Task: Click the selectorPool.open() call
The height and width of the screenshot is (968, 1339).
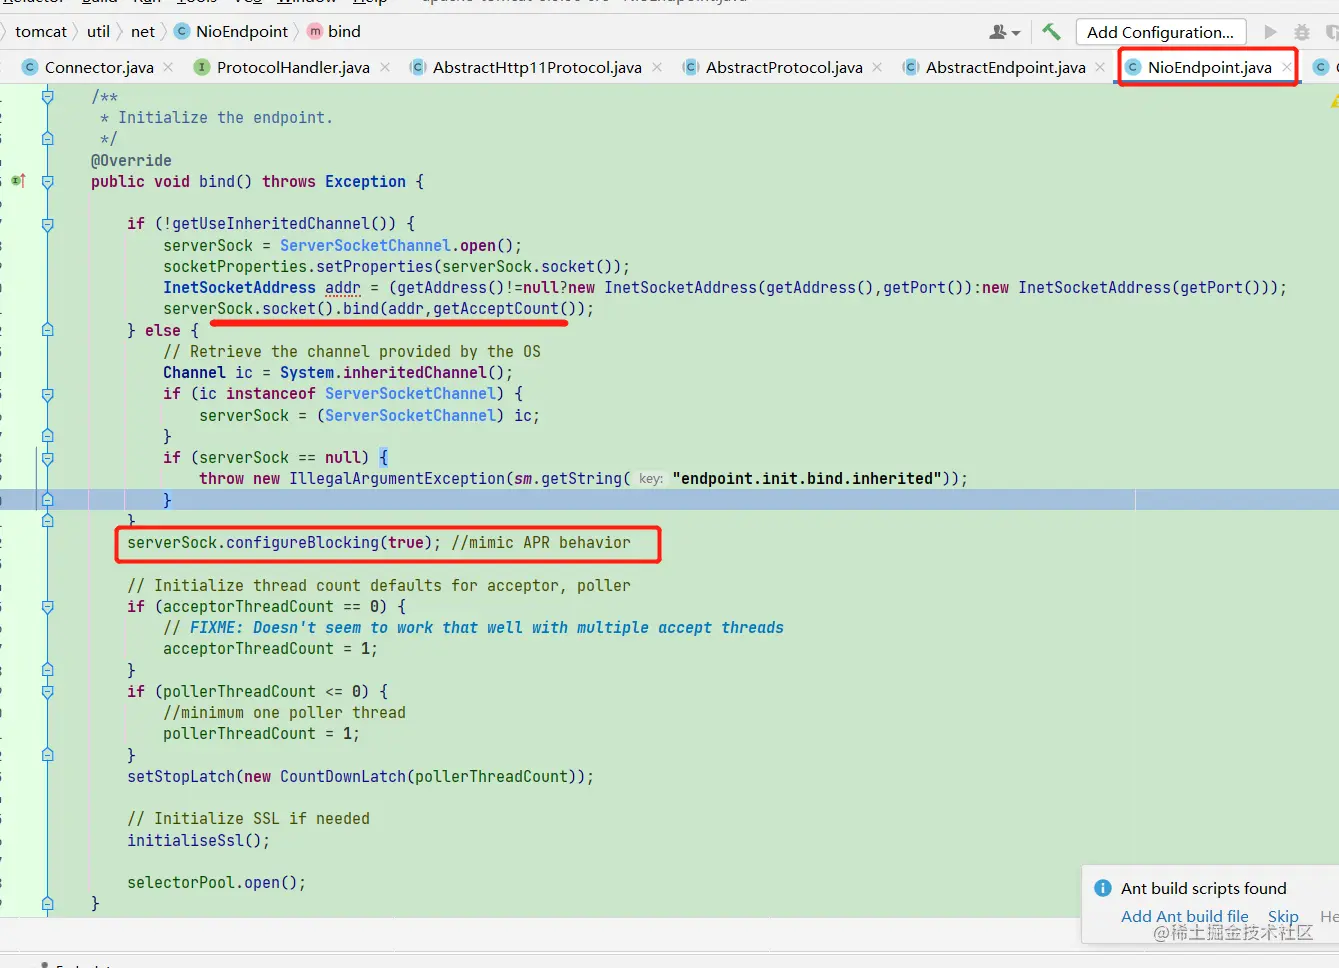Action: click(216, 883)
